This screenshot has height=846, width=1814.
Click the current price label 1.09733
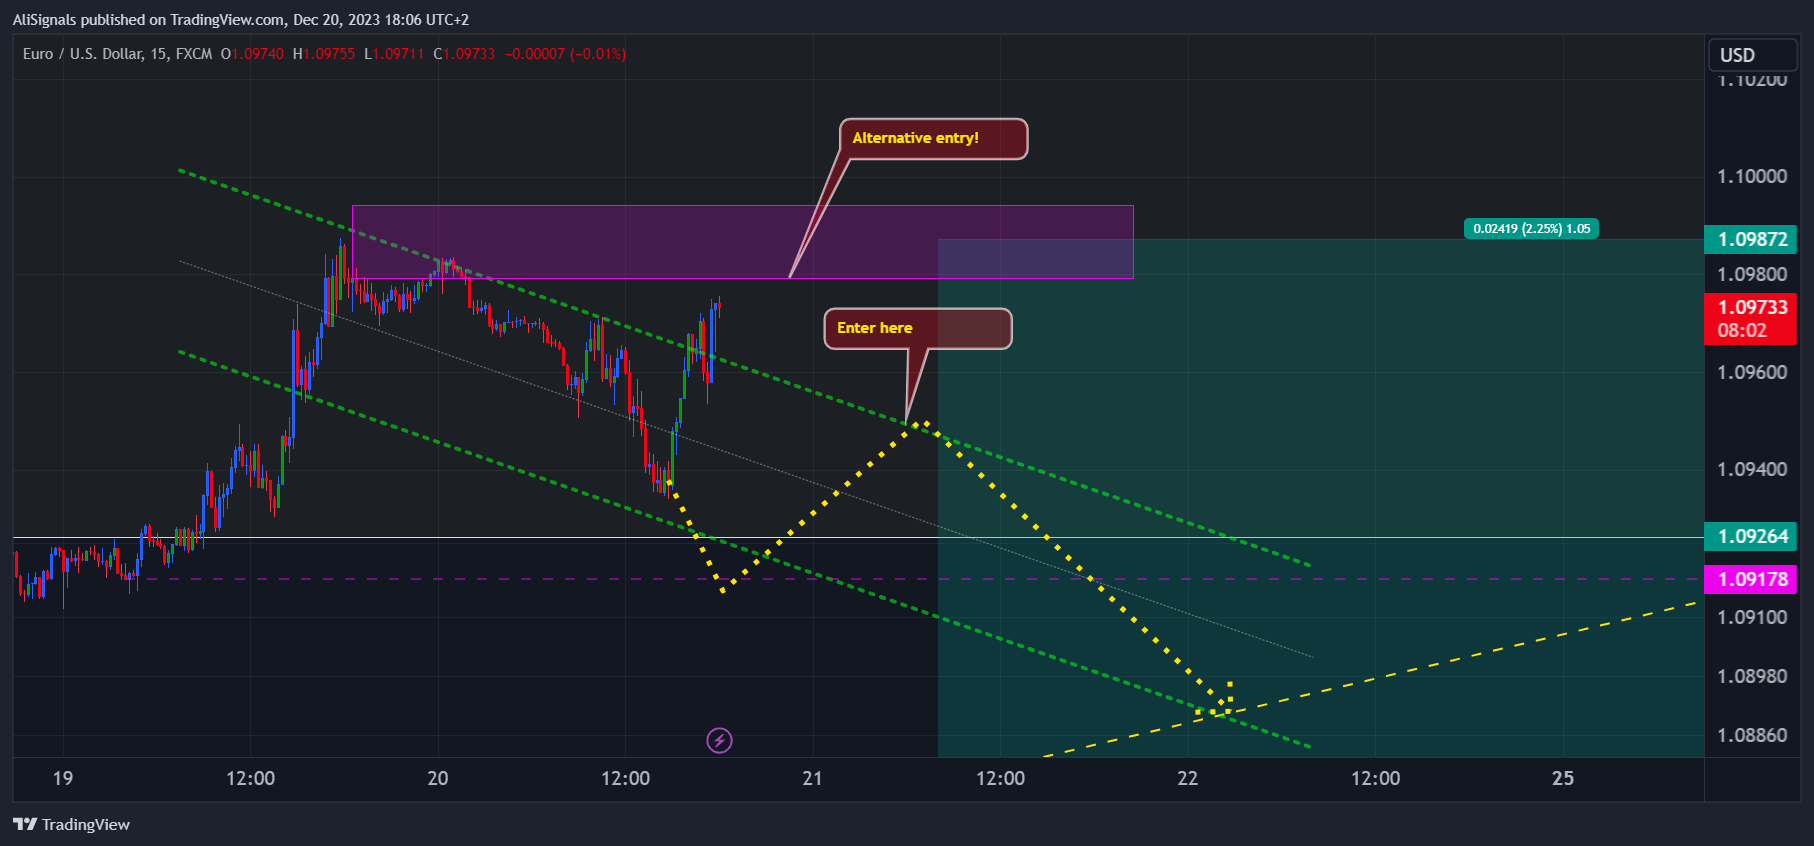click(1752, 307)
